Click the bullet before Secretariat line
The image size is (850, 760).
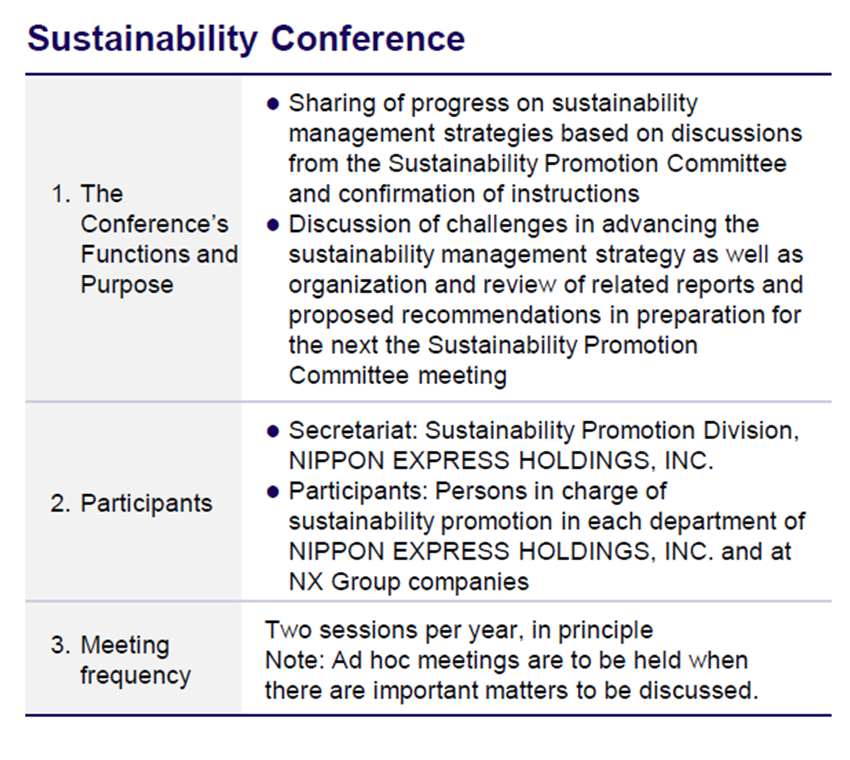(x=273, y=431)
